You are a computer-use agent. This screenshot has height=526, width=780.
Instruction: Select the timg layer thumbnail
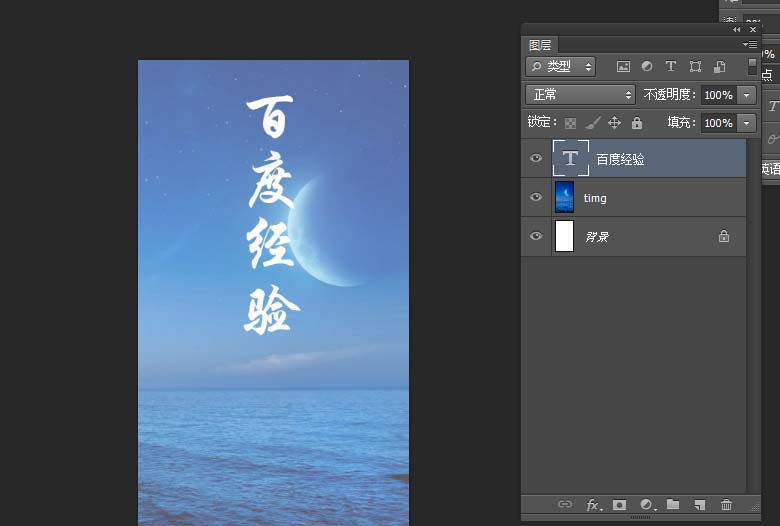click(x=564, y=197)
